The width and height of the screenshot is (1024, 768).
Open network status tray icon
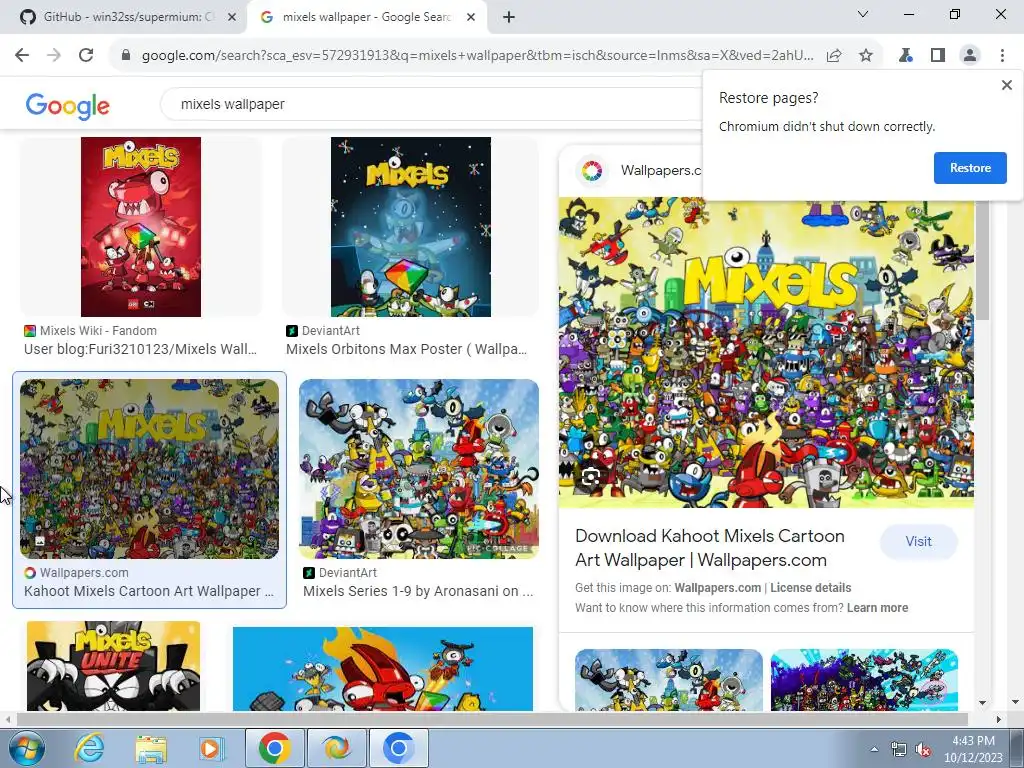point(899,750)
